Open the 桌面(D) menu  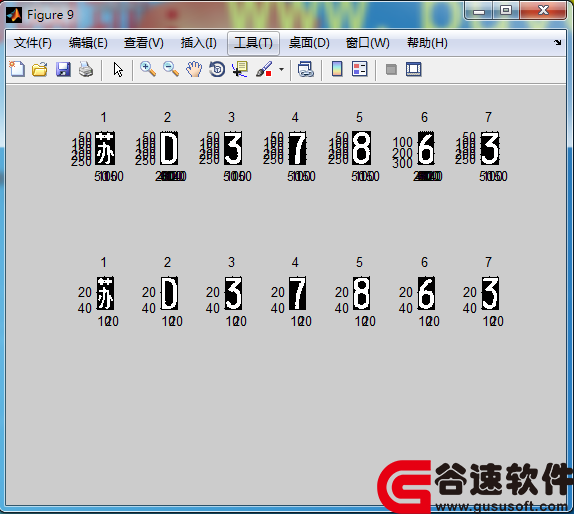point(309,43)
